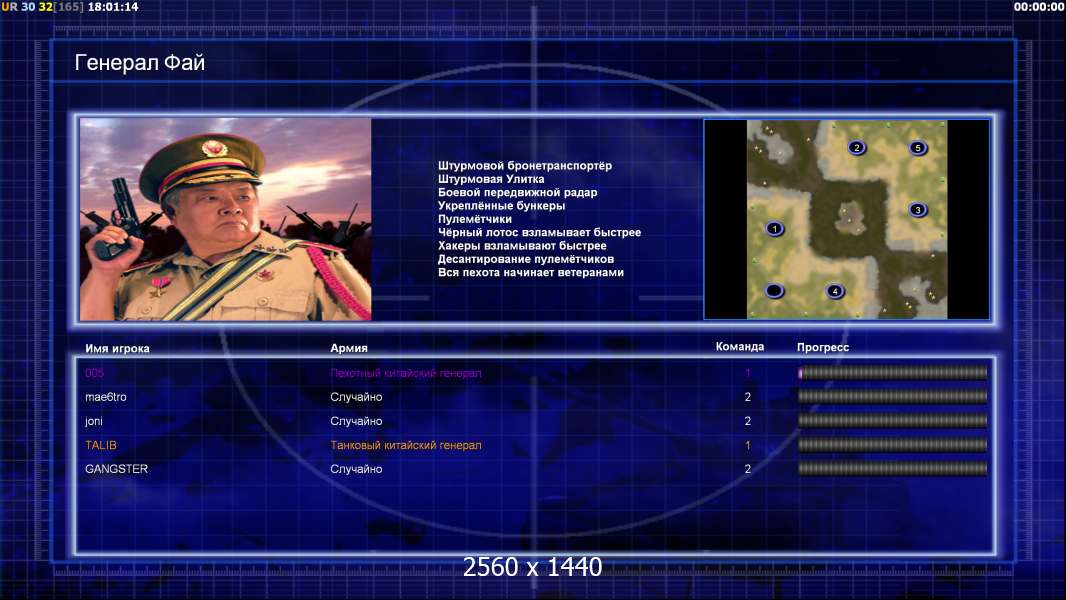Select start position marker 4 on minimap
This screenshot has height=600, width=1066.
click(x=835, y=292)
